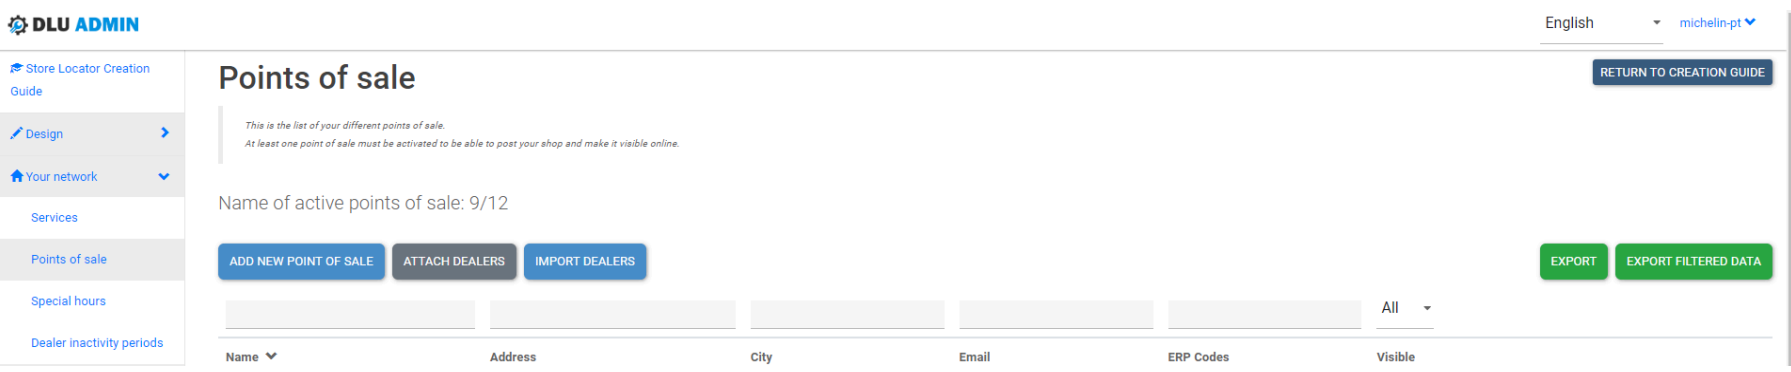Click Export Filtered Data button
Viewport: 1791px width, 372px height.
click(1693, 261)
